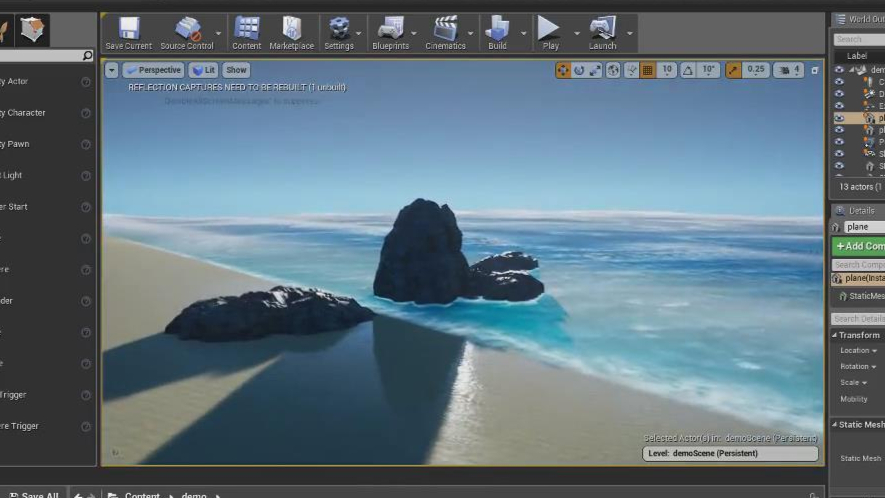The image size is (885, 498).
Task: Click the help icon next to Actor row
Action: 86,82
